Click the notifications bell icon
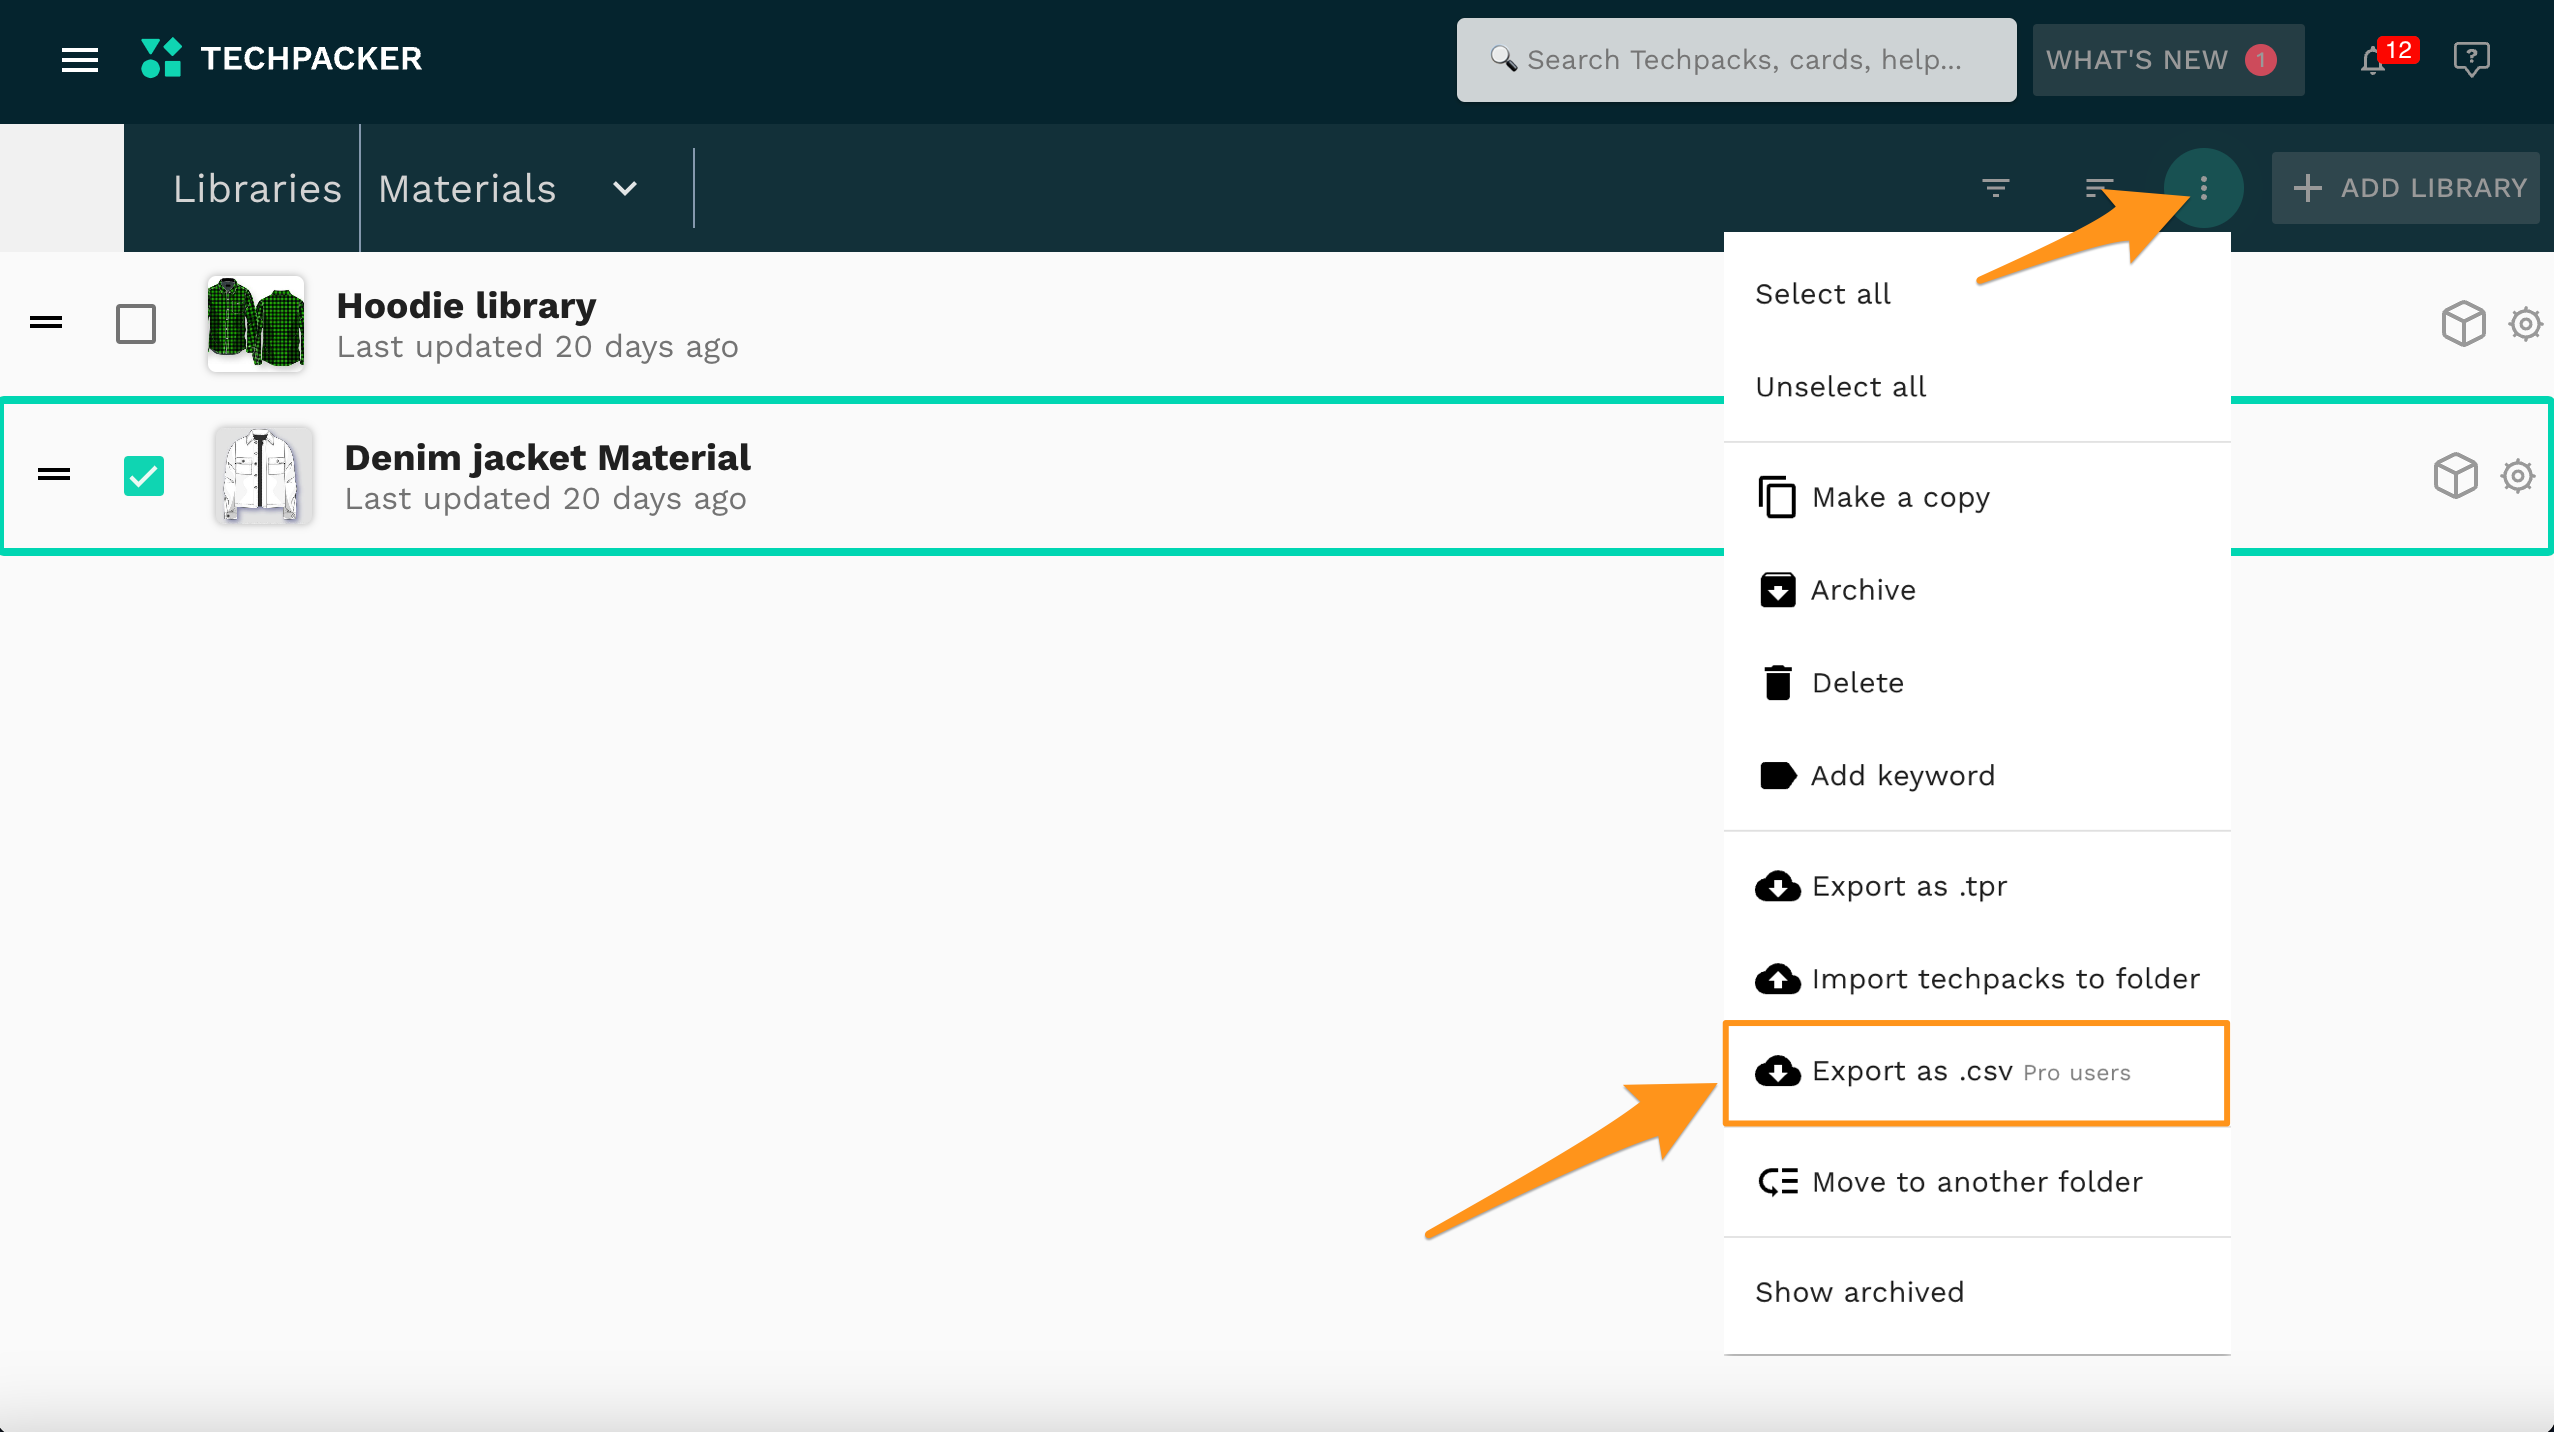The height and width of the screenshot is (1432, 2554). coord(2373,61)
